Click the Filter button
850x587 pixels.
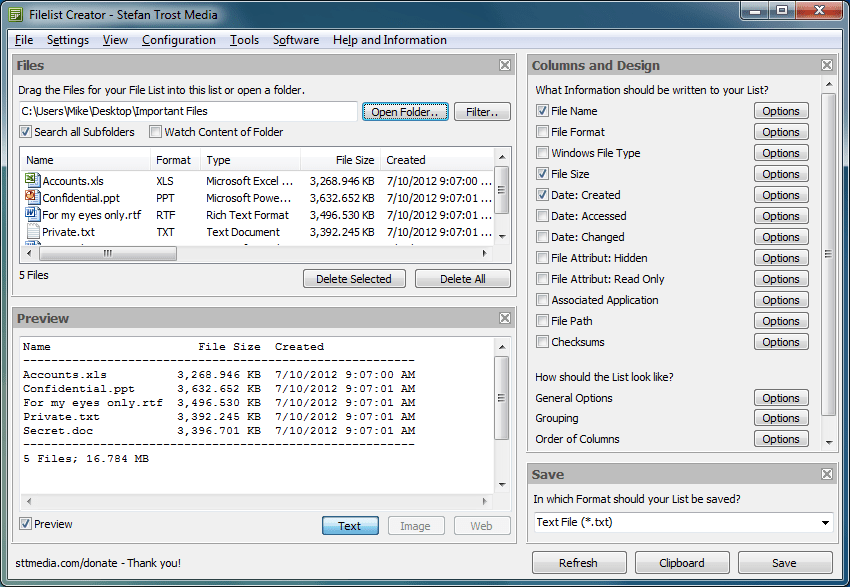[482, 112]
